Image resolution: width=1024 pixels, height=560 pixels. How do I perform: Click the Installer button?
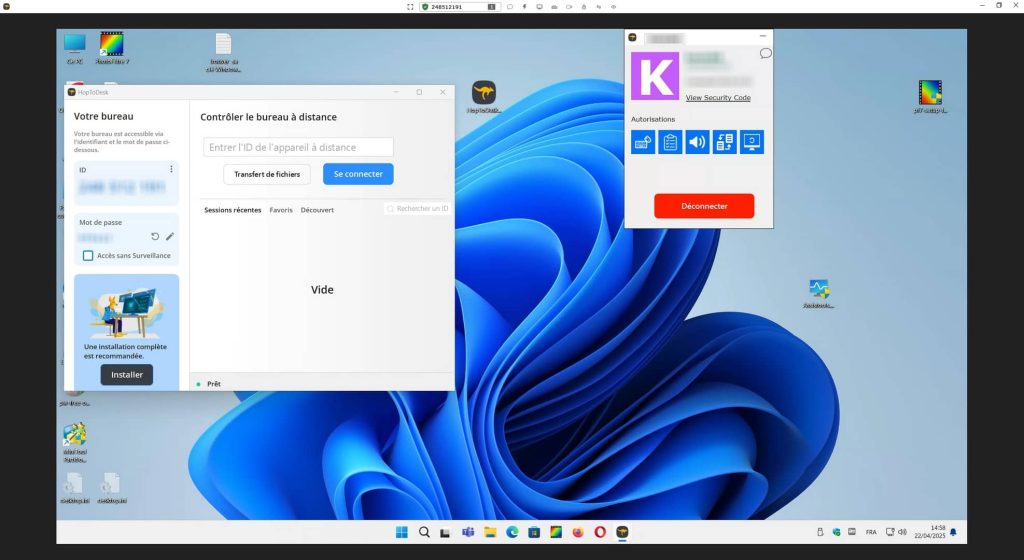click(x=127, y=375)
